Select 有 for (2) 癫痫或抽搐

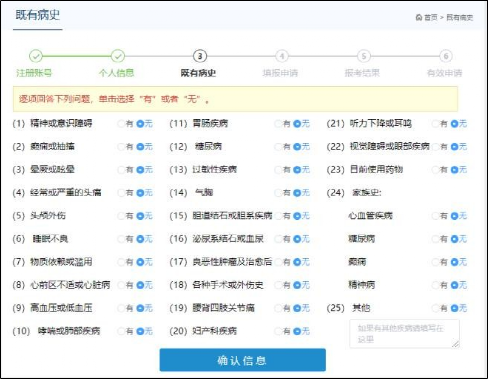tap(121, 147)
